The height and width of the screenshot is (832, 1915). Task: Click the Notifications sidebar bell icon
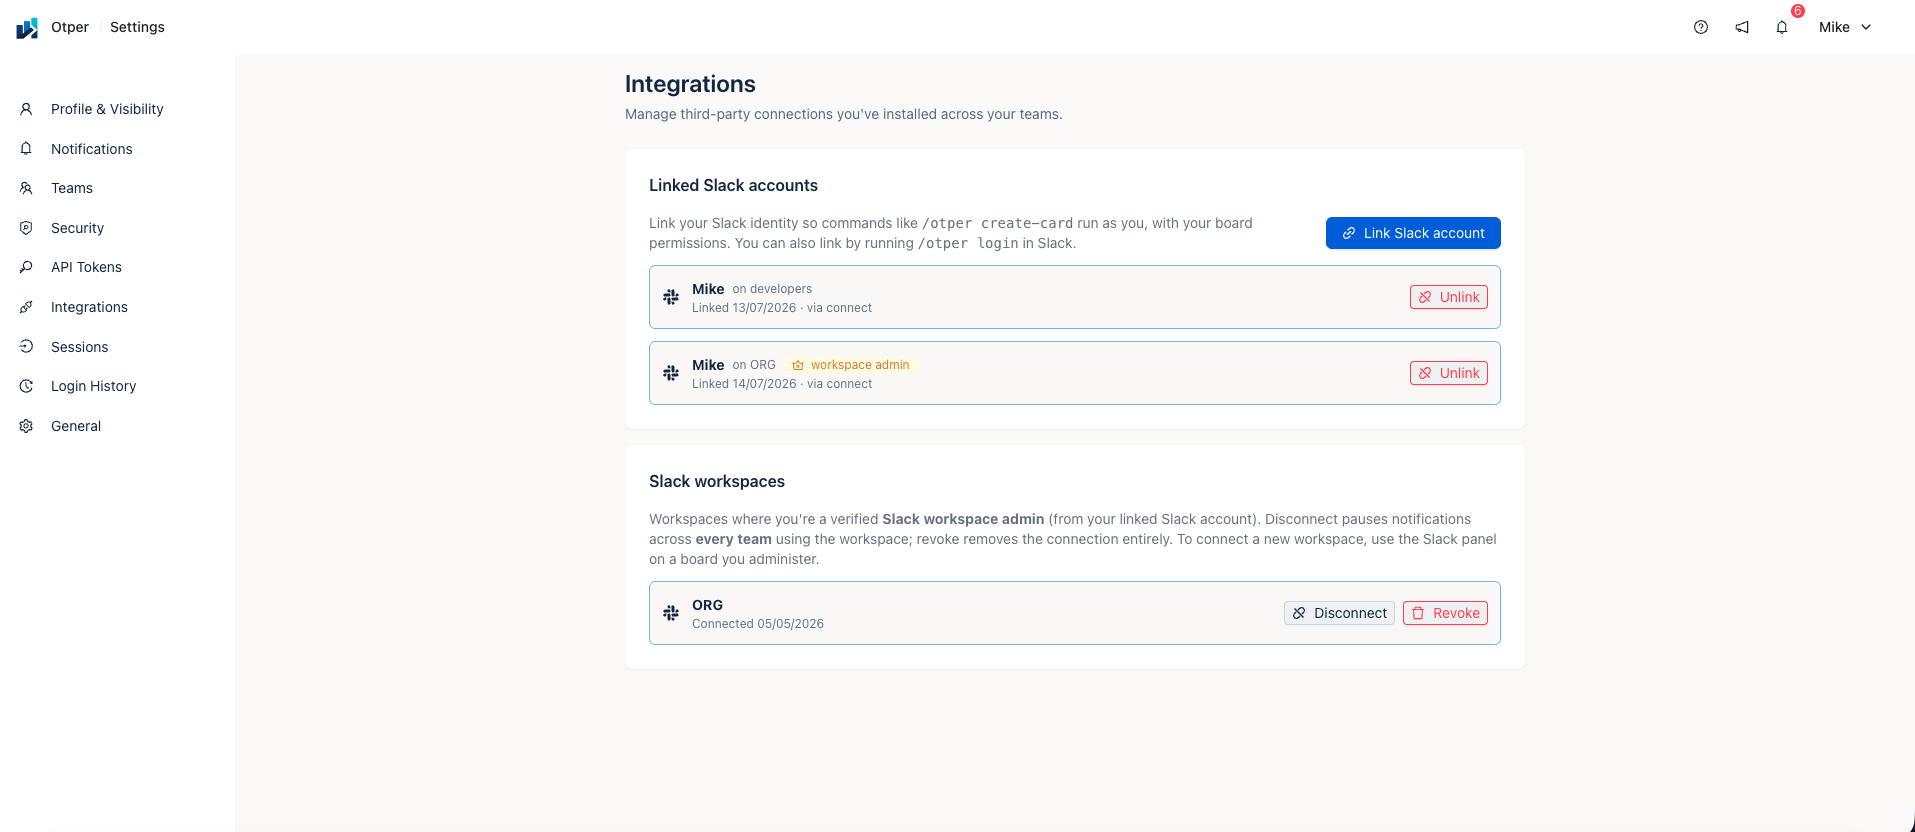click(x=26, y=148)
